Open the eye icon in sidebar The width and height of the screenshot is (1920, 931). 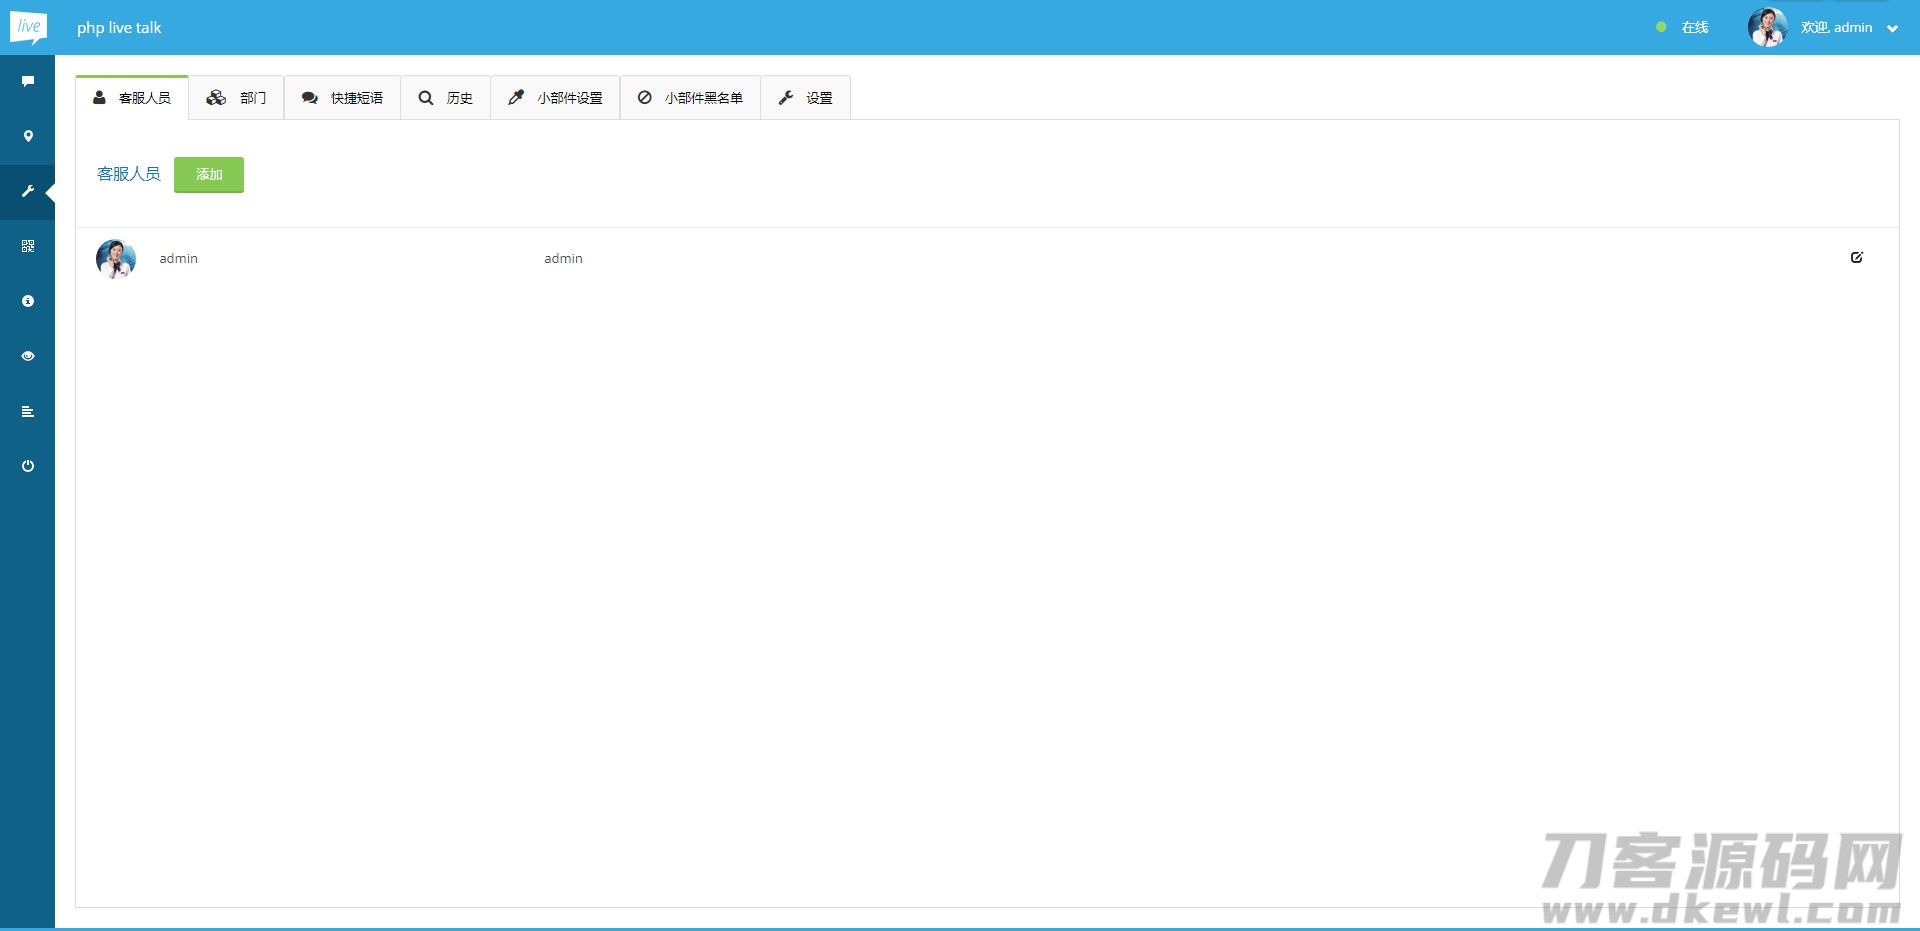pos(28,356)
